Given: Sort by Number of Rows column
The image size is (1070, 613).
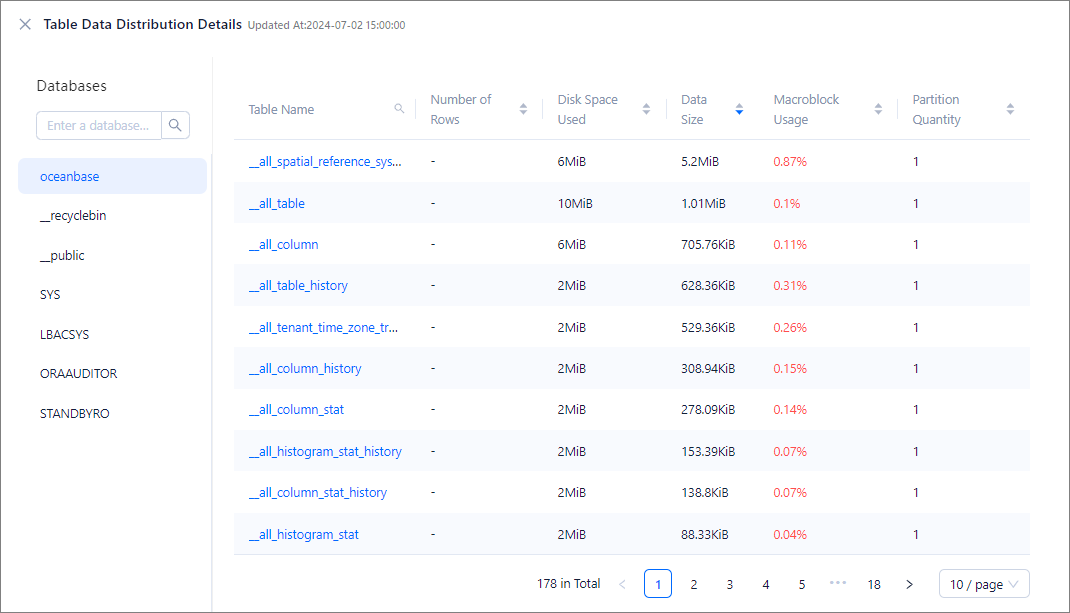Looking at the screenshot, I should 523,109.
